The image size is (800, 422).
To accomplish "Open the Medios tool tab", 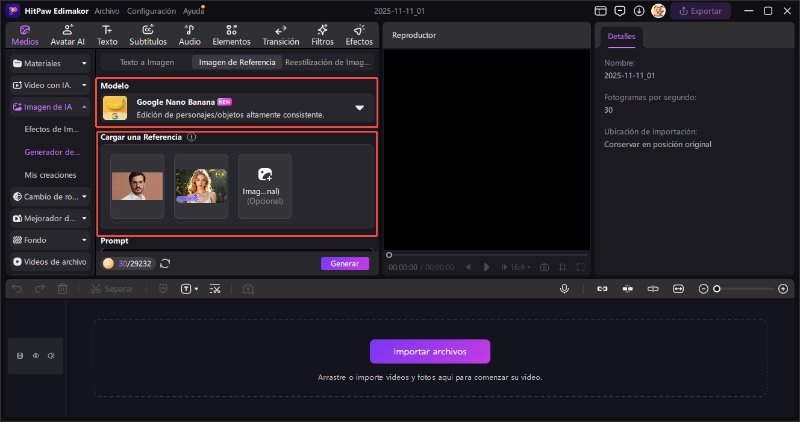I will tap(25, 35).
